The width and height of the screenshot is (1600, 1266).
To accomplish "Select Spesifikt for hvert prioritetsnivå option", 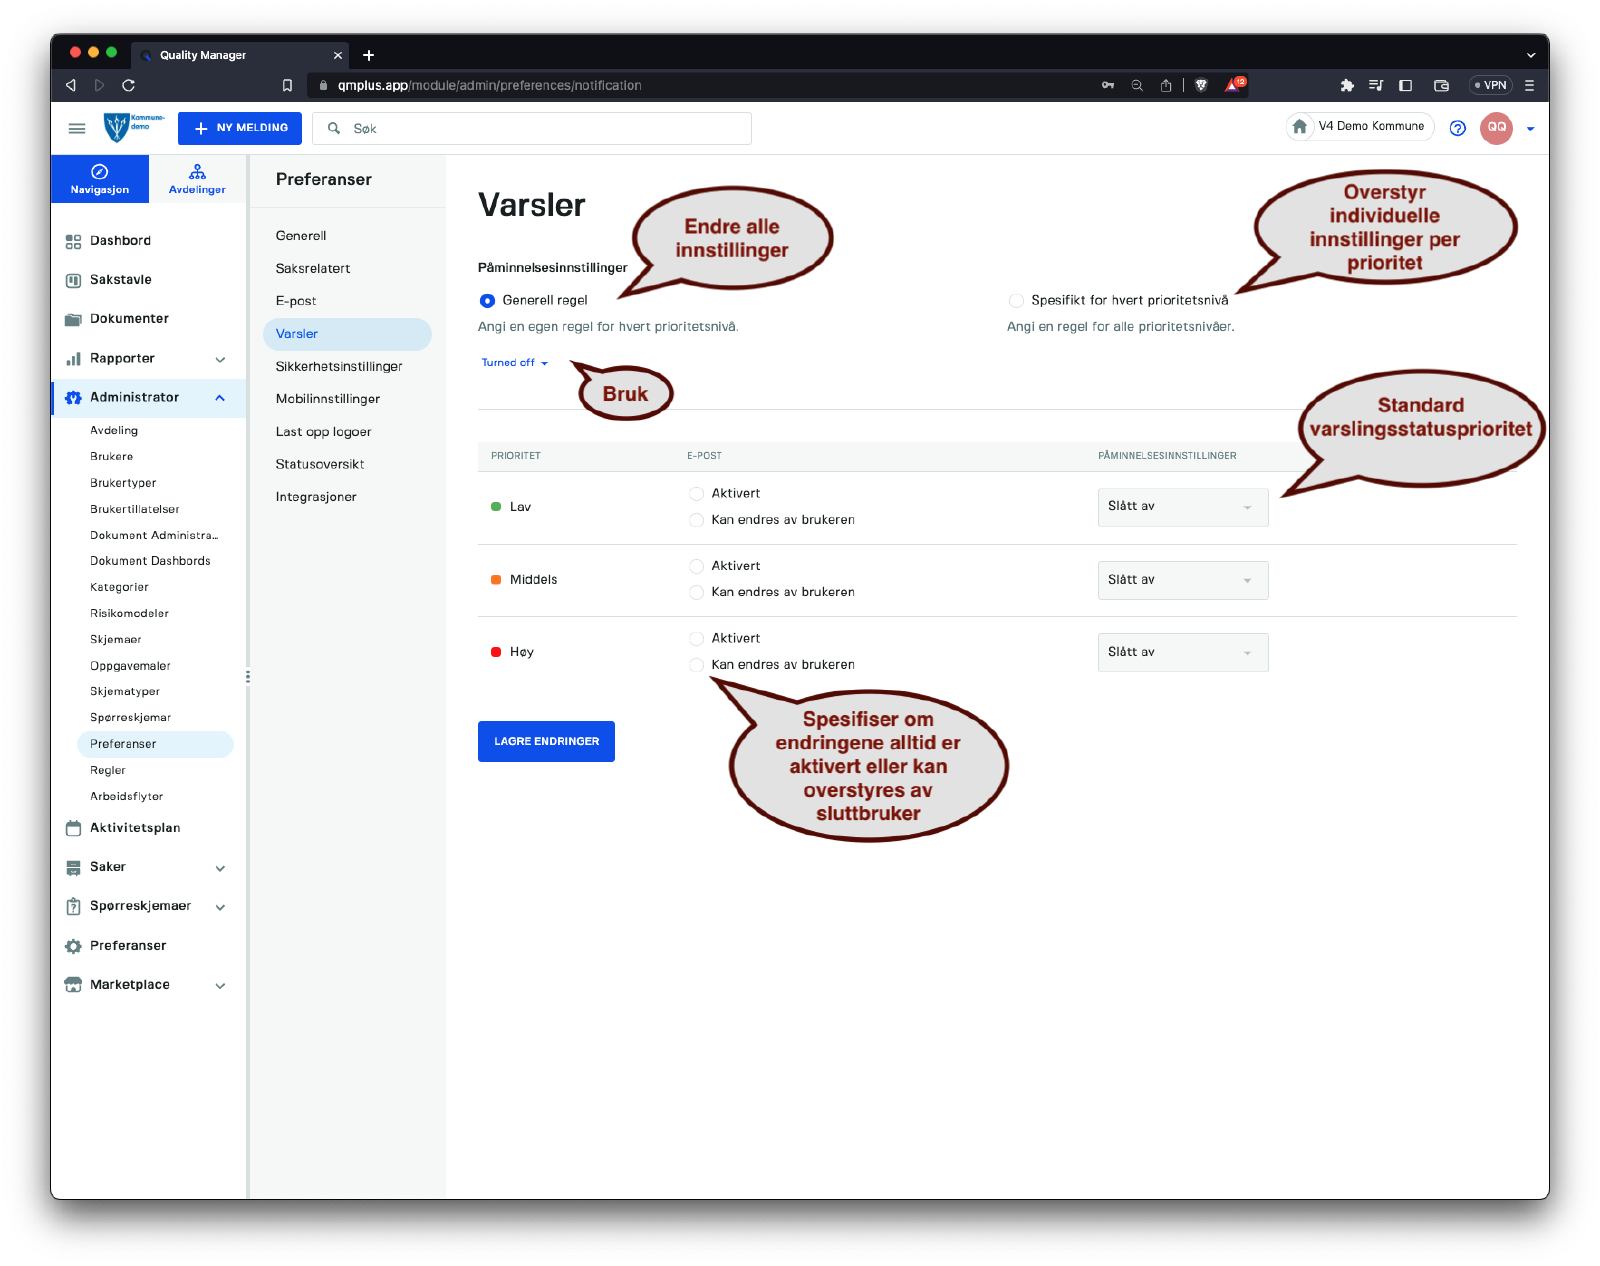I will pos(1016,301).
